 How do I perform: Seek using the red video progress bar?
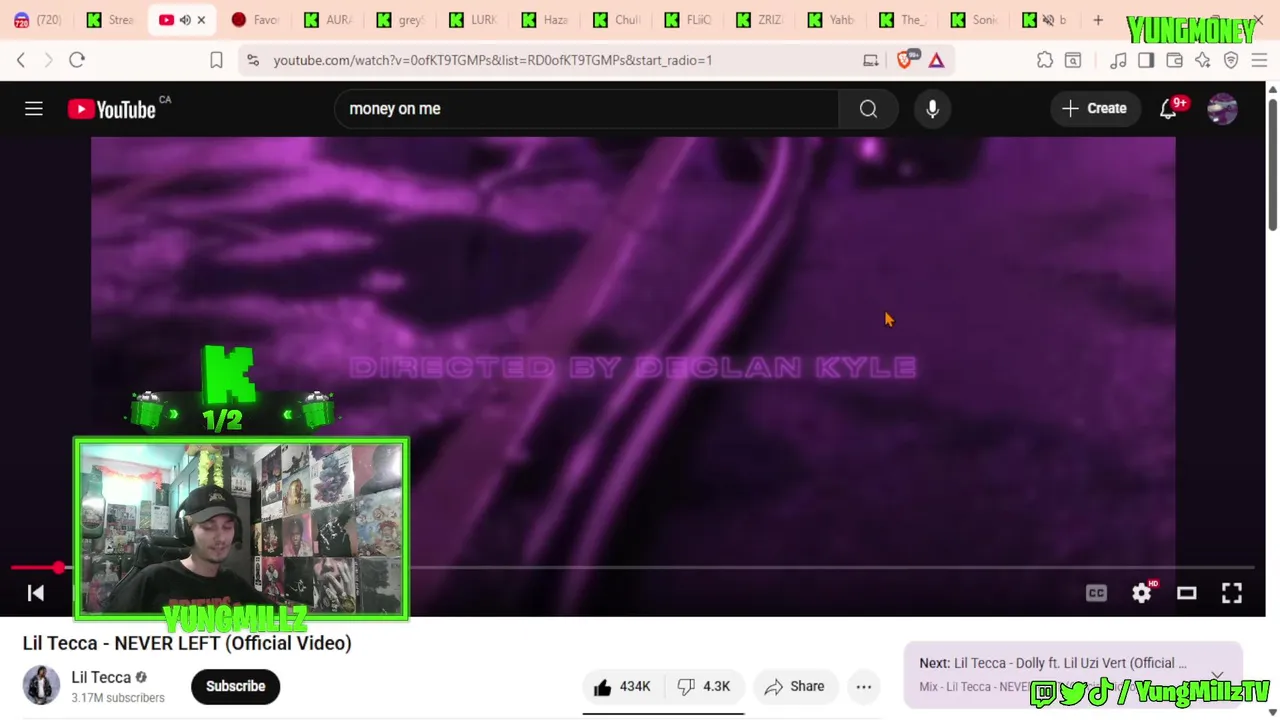tap(633, 568)
